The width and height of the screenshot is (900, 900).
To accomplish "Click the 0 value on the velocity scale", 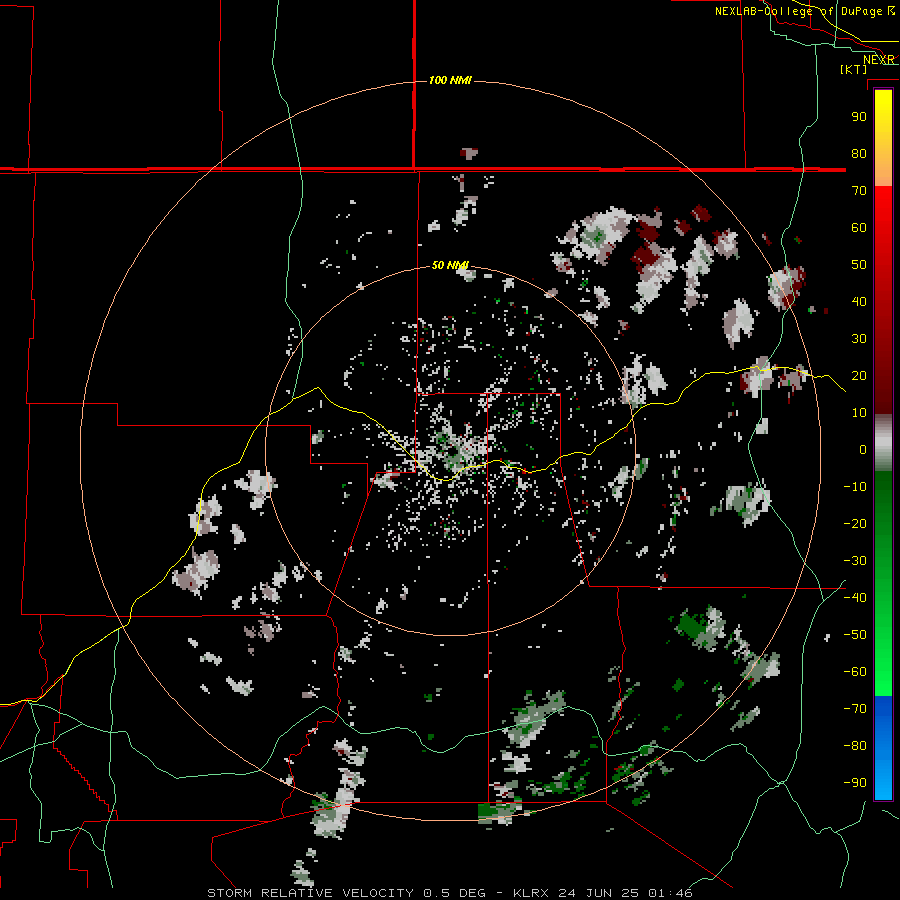I will [x=863, y=450].
